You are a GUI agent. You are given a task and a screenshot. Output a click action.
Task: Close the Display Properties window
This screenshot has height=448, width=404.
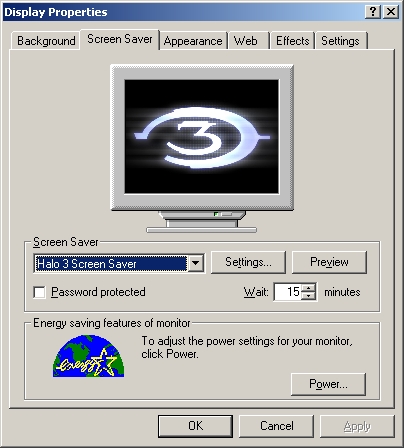coord(391,12)
